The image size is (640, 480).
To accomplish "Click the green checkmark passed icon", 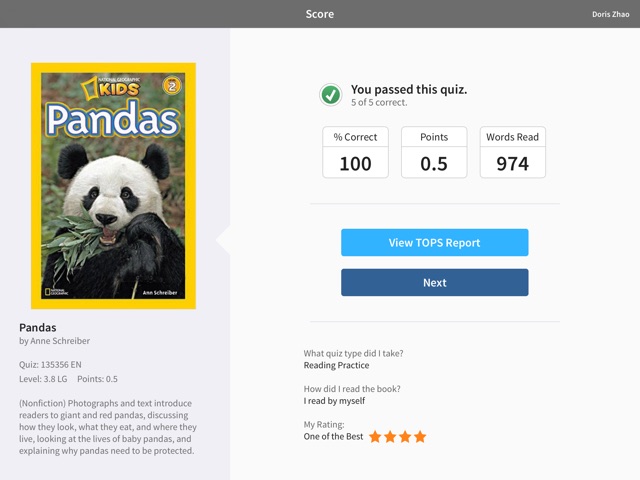I will (x=331, y=95).
